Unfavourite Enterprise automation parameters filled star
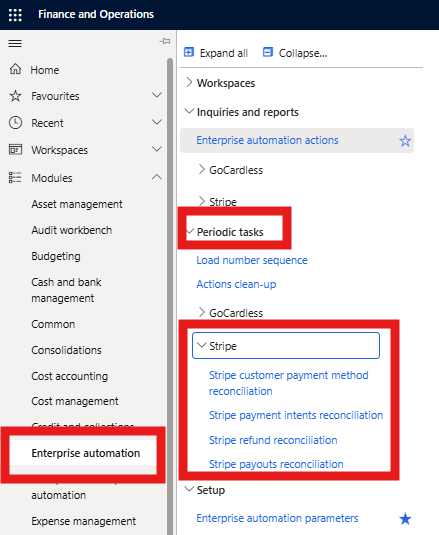439x535 pixels. tap(405, 519)
